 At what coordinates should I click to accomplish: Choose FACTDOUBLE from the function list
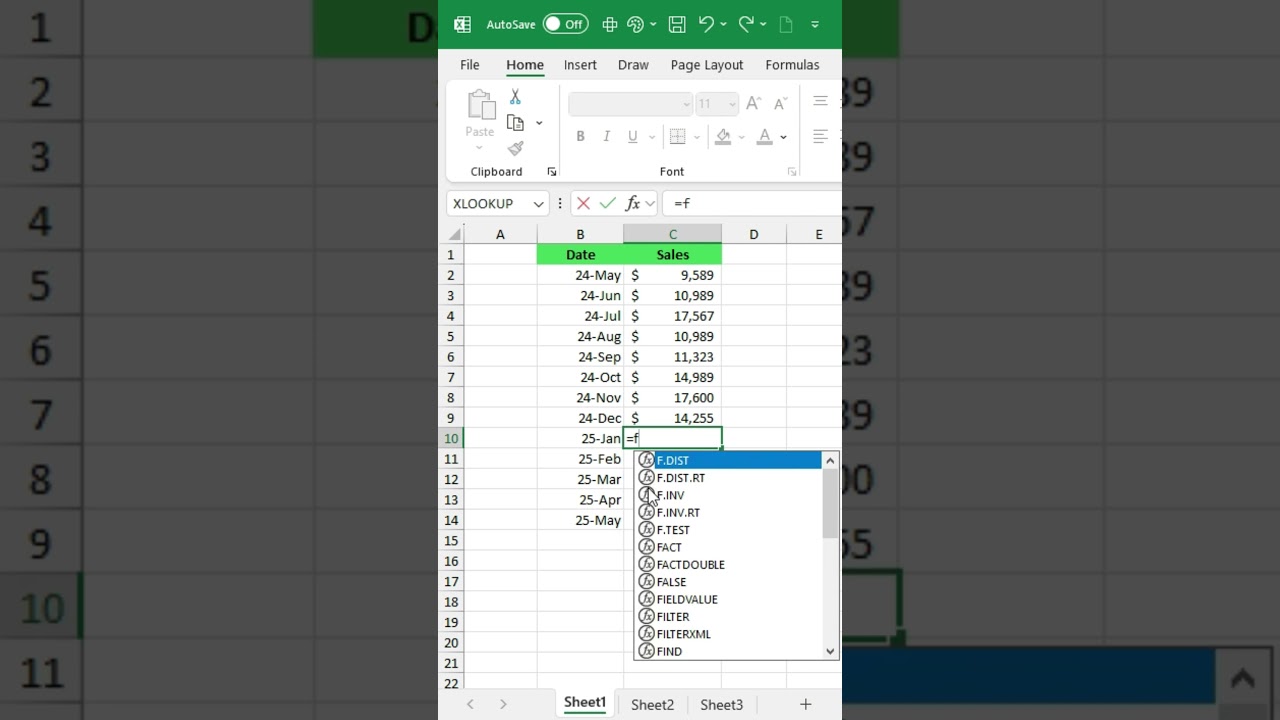(728, 565)
